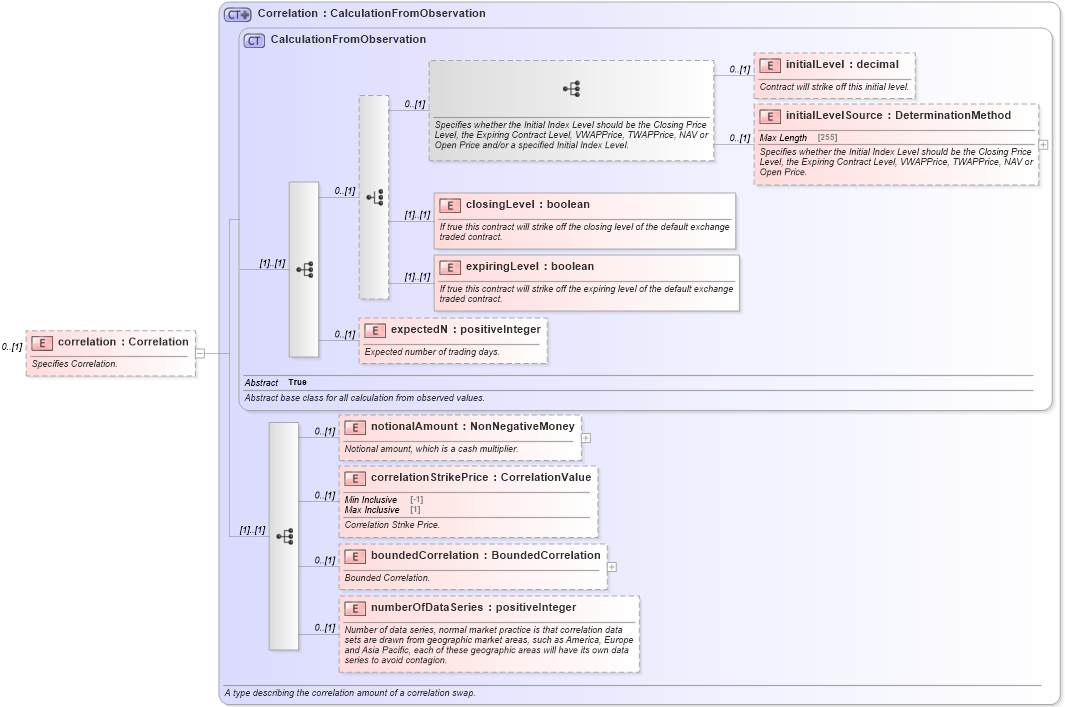Click the E icon beside initialLevel
1065x707 pixels.
tap(770, 65)
